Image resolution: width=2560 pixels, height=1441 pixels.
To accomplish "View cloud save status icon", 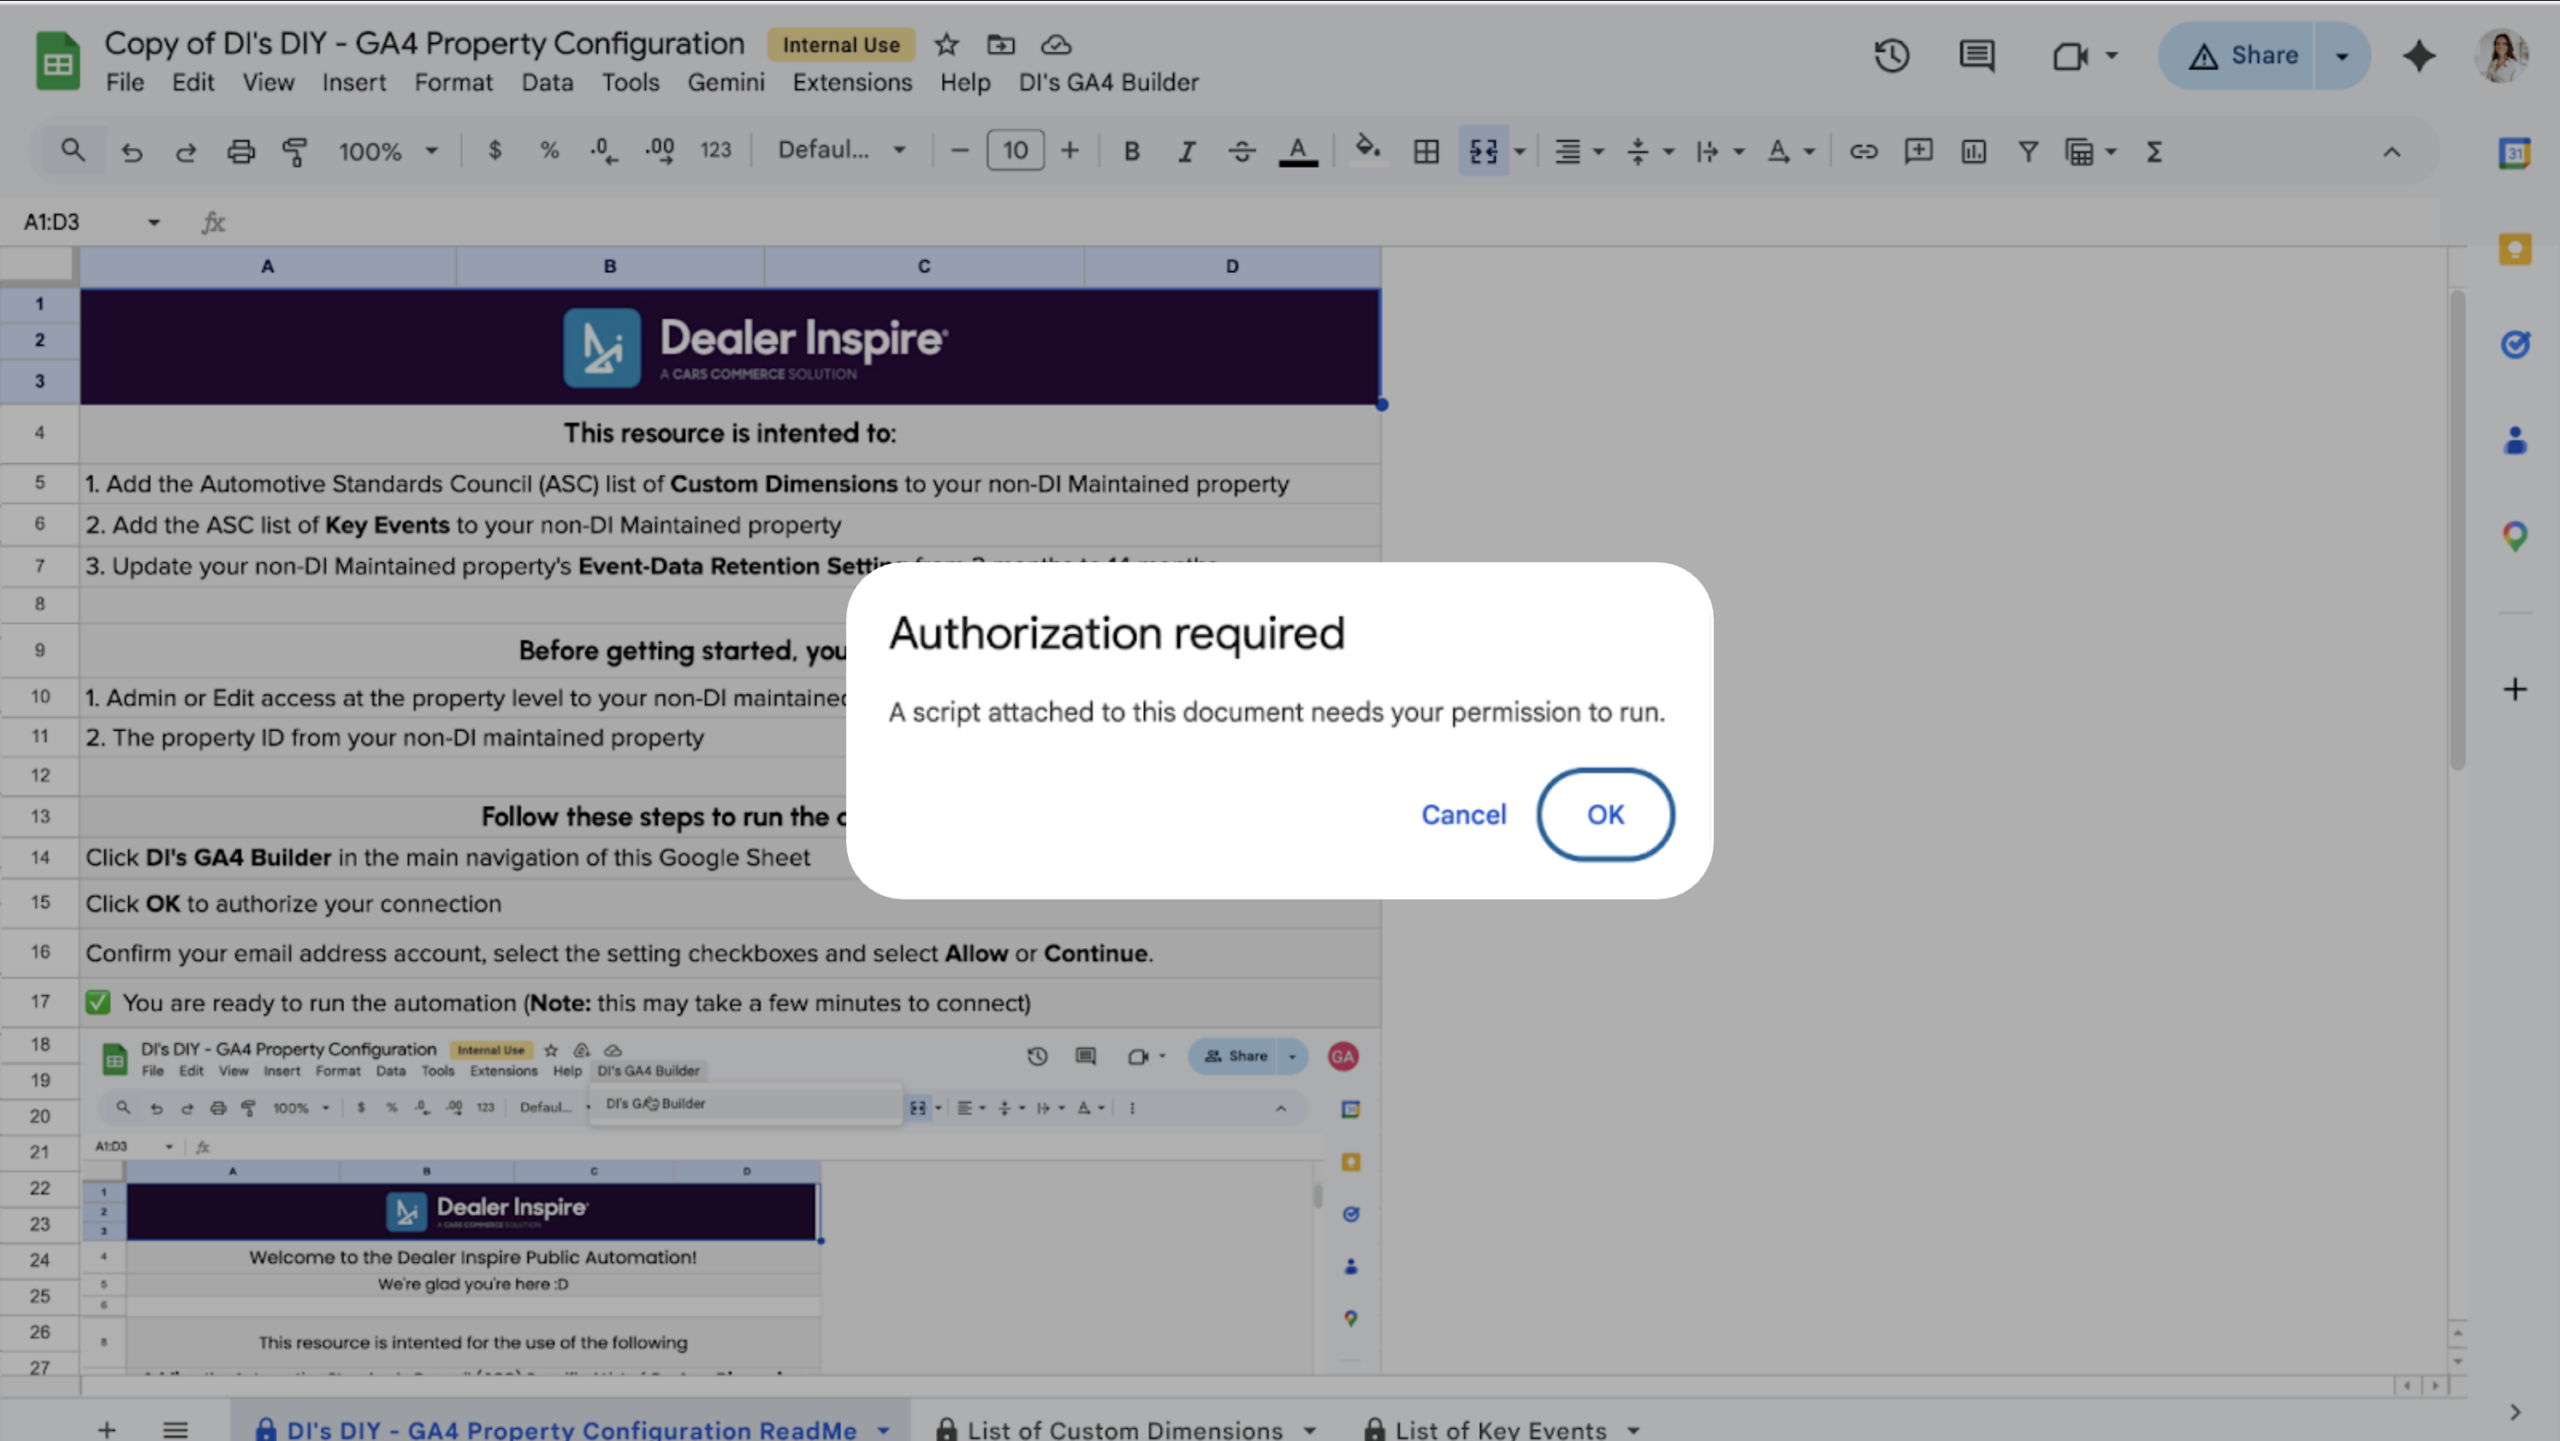I will (x=1056, y=45).
